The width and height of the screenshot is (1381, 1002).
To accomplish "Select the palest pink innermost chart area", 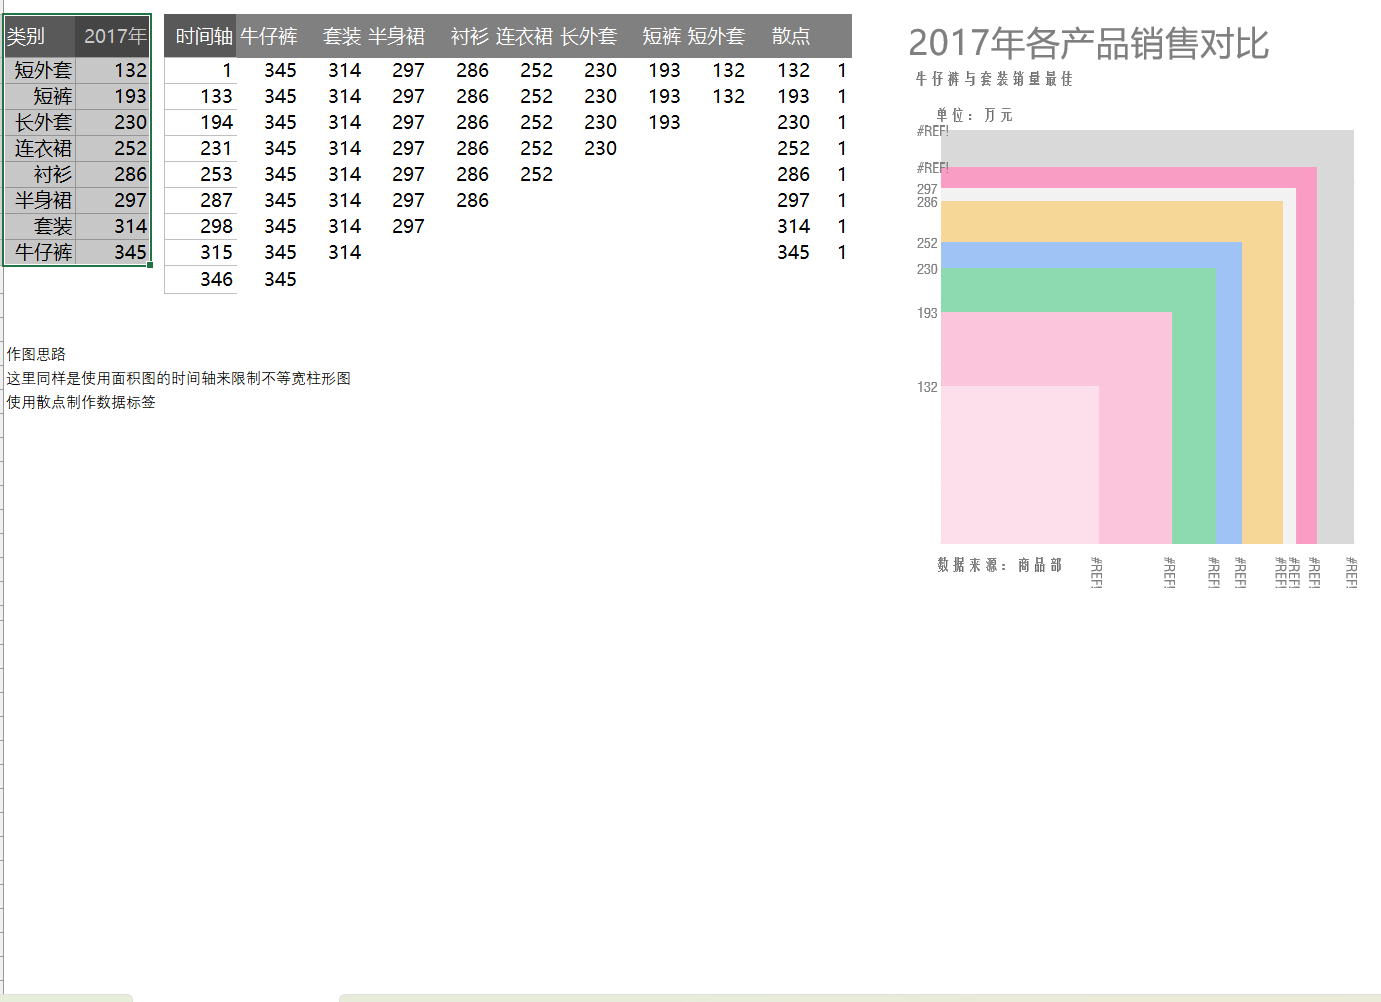I will pyautogui.click(x=1020, y=465).
